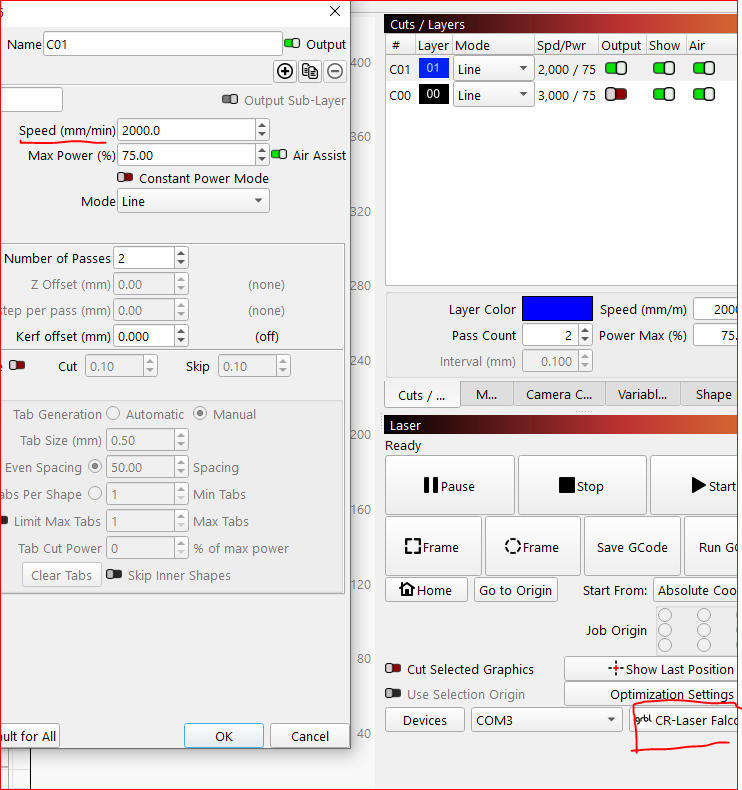This screenshot has height=790, width=742.
Task: Enable Output for layer C00
Action: (x=616, y=95)
